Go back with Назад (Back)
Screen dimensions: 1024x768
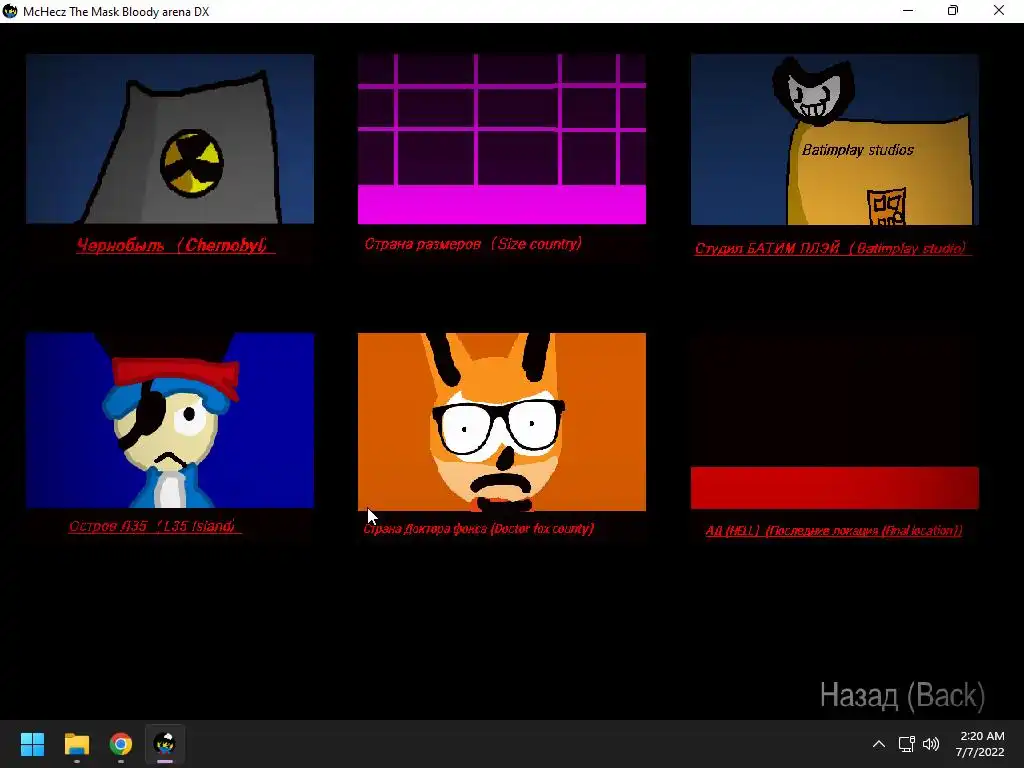[902, 696]
